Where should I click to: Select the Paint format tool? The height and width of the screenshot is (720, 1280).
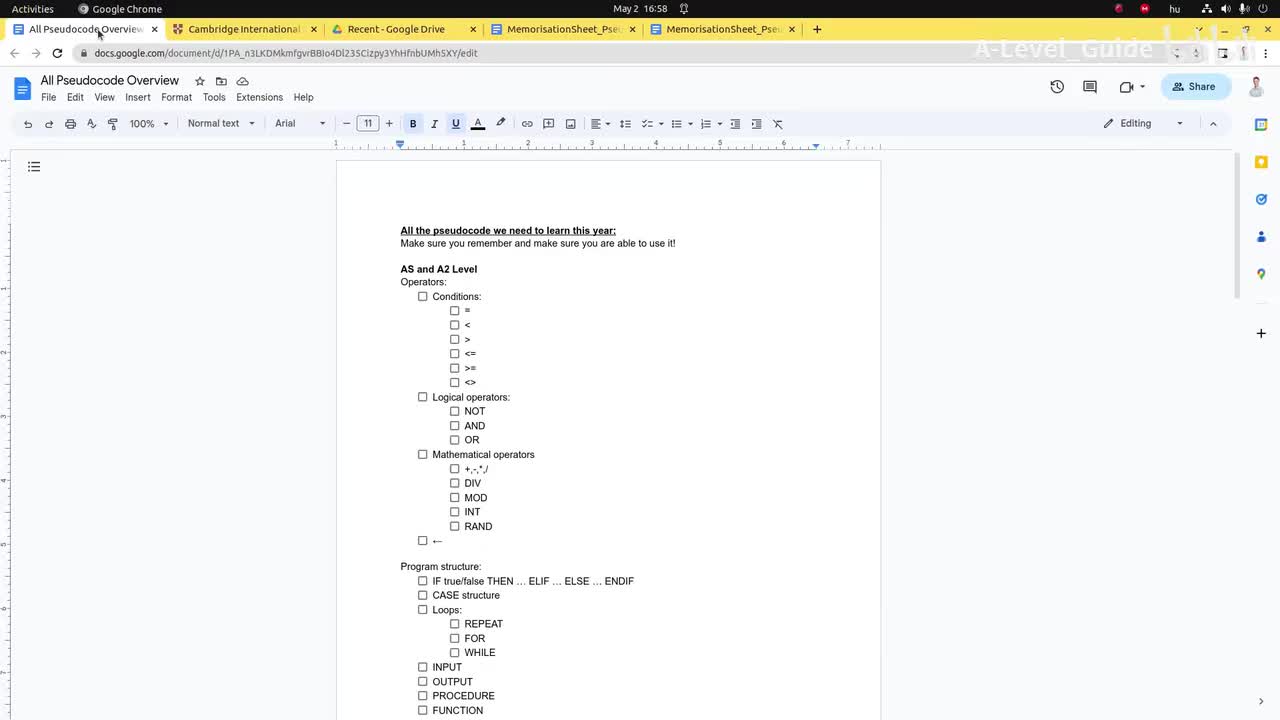coord(112,124)
